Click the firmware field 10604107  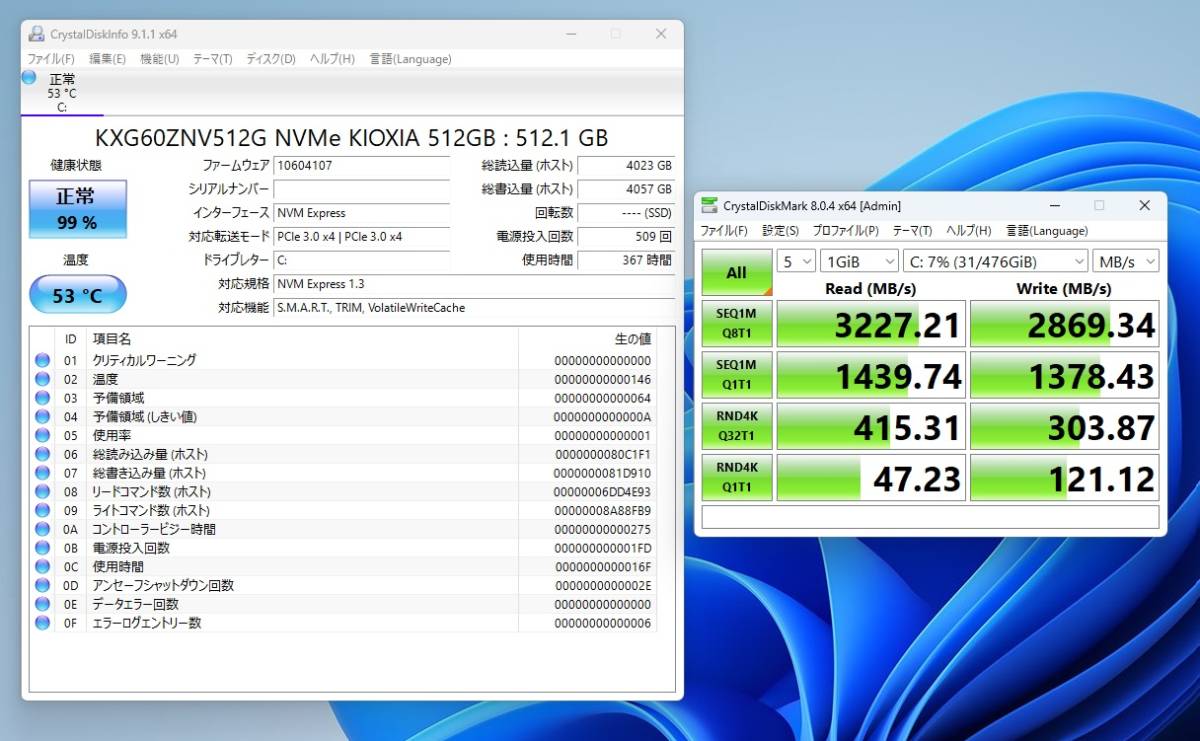point(361,166)
